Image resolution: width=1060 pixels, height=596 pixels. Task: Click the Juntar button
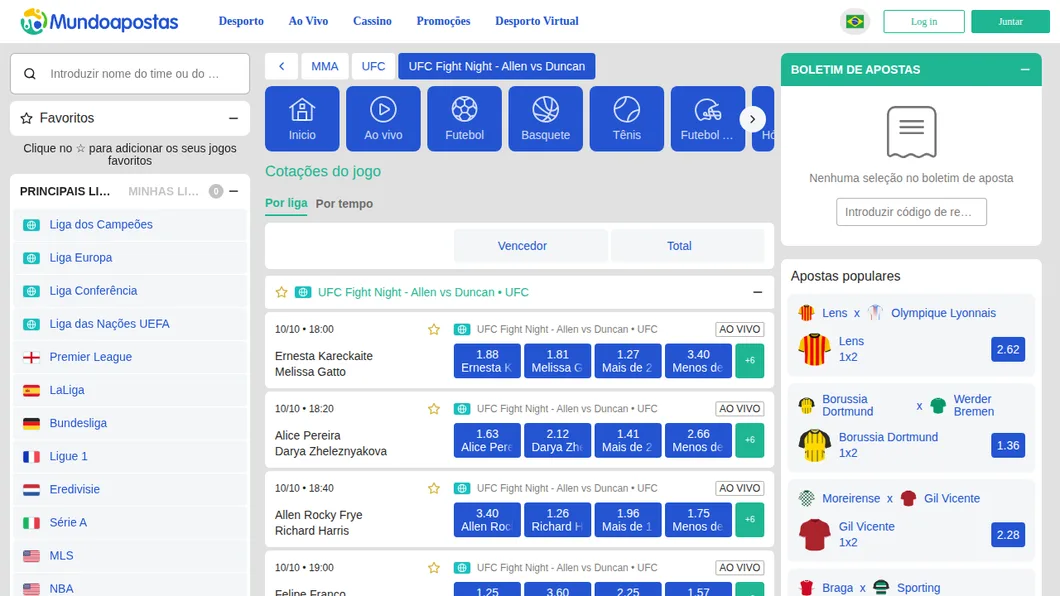click(1010, 22)
